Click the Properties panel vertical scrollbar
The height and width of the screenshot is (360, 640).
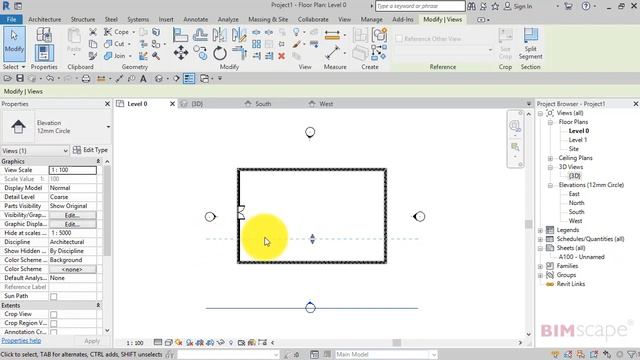tap(107, 210)
